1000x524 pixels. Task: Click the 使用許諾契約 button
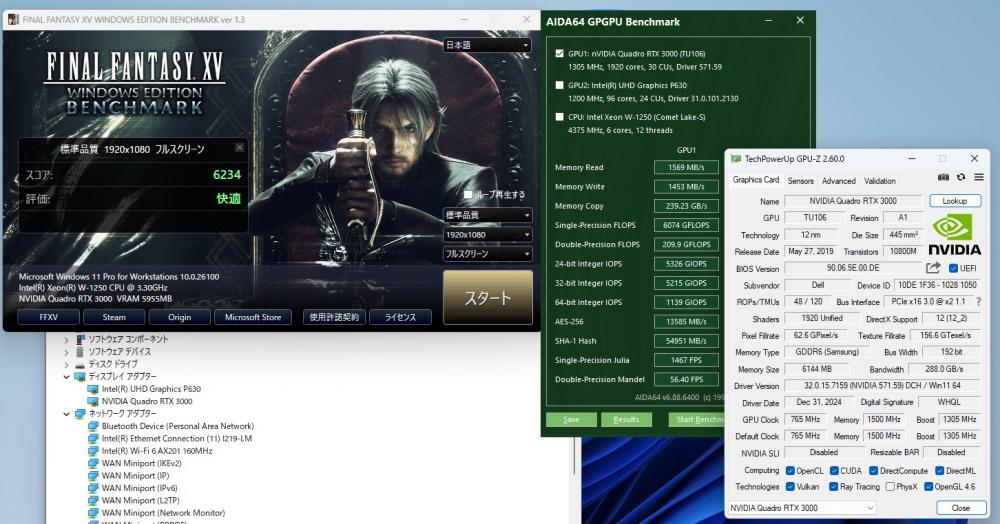click(334, 317)
